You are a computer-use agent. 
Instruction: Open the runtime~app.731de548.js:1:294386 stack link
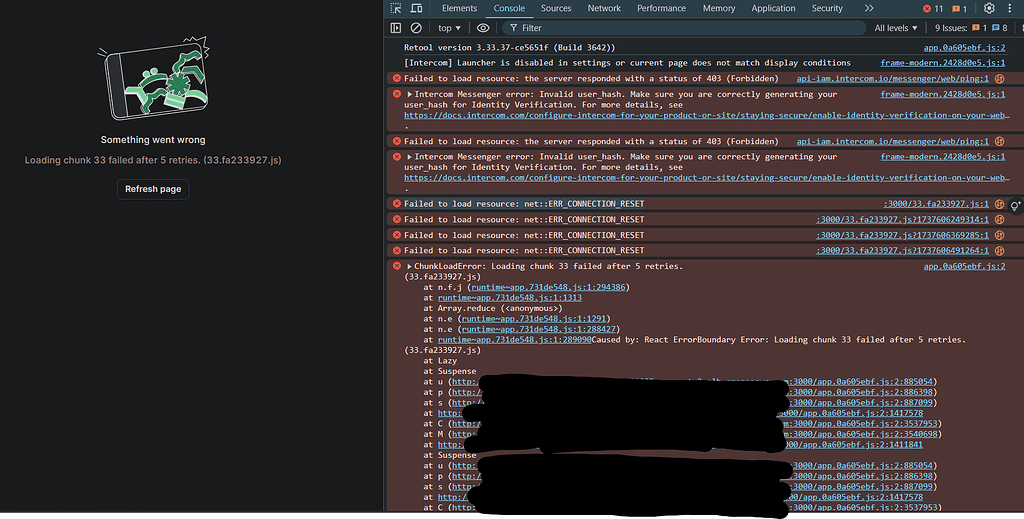[x=548, y=287]
